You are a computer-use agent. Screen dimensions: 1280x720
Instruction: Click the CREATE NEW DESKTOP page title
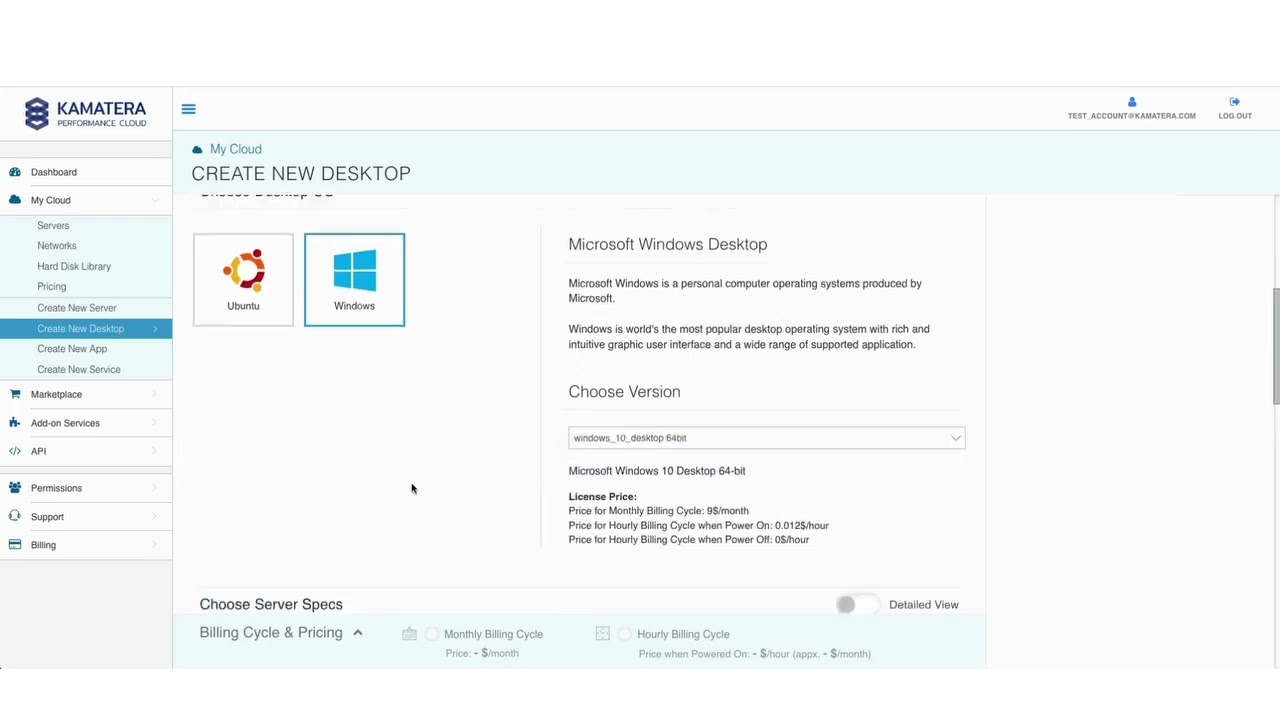click(x=301, y=174)
